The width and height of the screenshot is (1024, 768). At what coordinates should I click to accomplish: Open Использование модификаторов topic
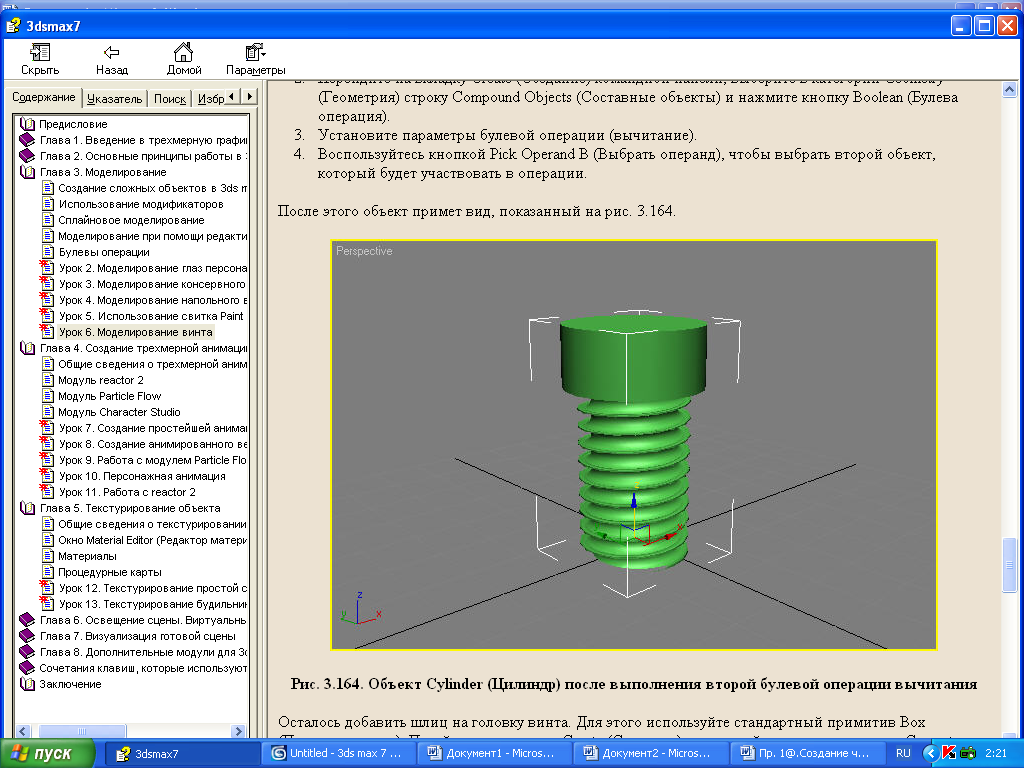[140, 204]
